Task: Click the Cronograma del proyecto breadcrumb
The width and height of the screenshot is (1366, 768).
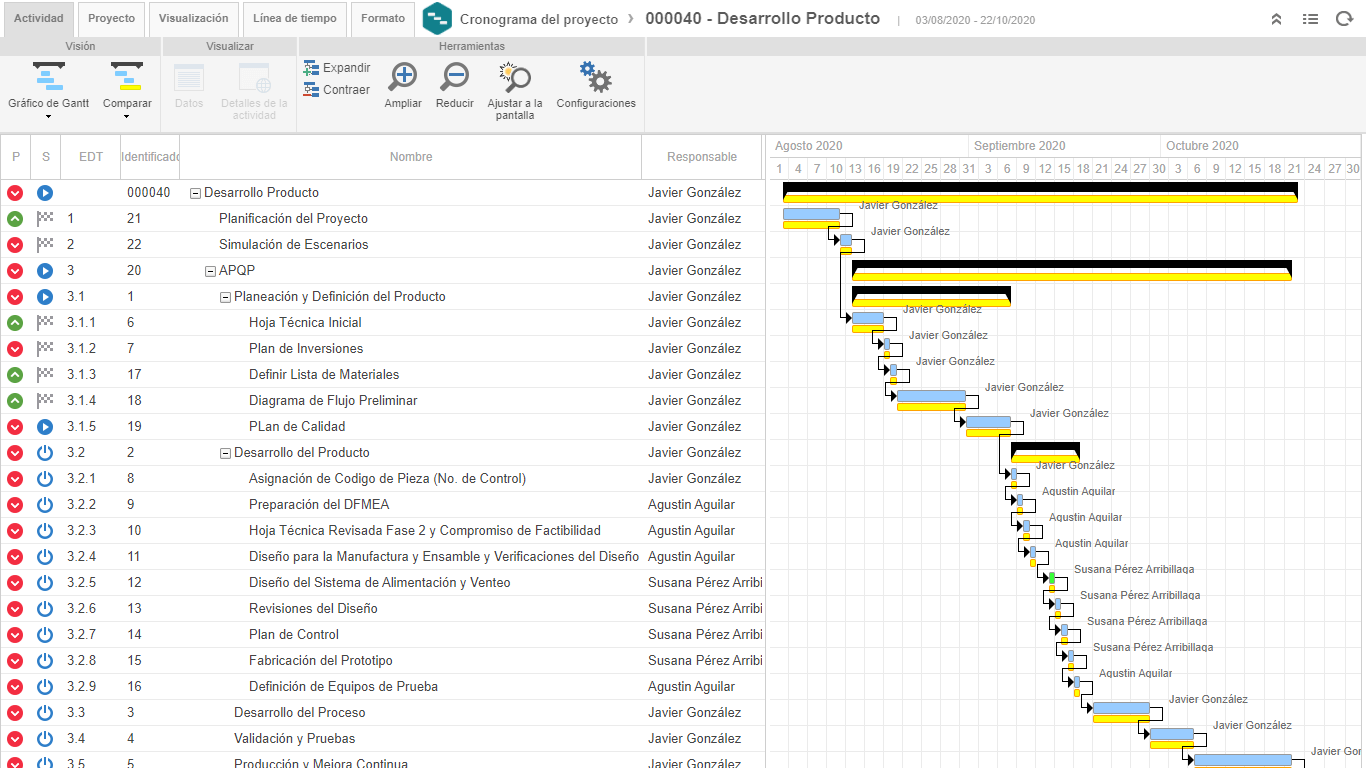Action: [539, 19]
